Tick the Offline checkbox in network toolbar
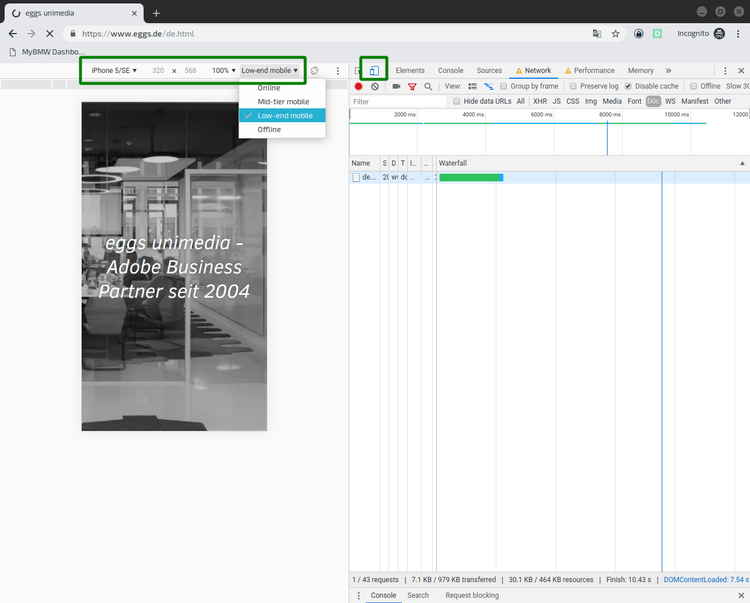The width and height of the screenshot is (750, 603). click(x=694, y=86)
